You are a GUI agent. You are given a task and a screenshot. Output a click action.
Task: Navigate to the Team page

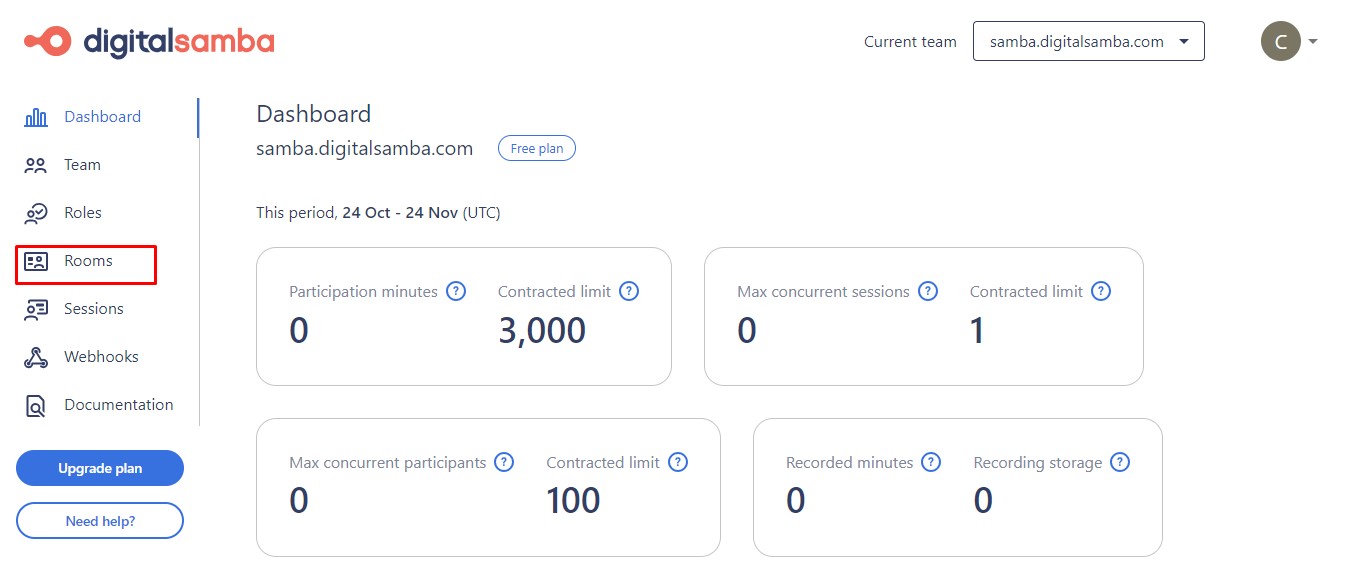point(82,164)
